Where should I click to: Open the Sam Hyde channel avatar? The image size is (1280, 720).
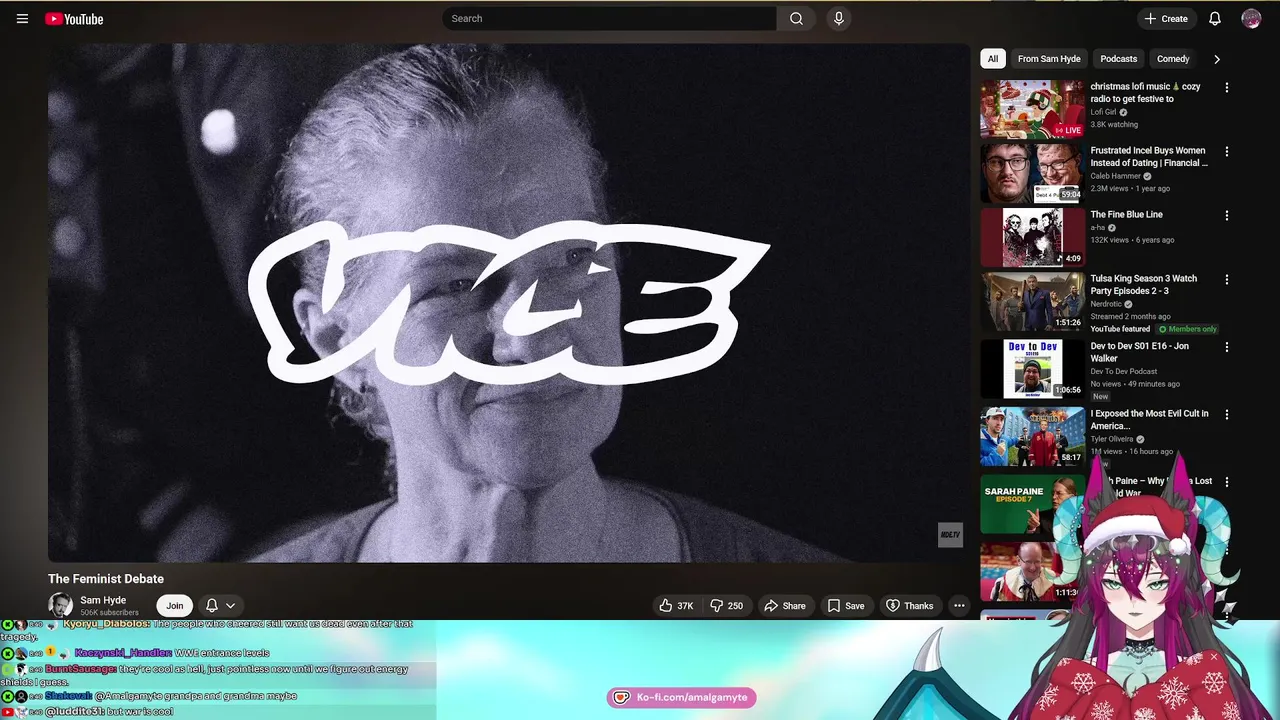(x=60, y=605)
